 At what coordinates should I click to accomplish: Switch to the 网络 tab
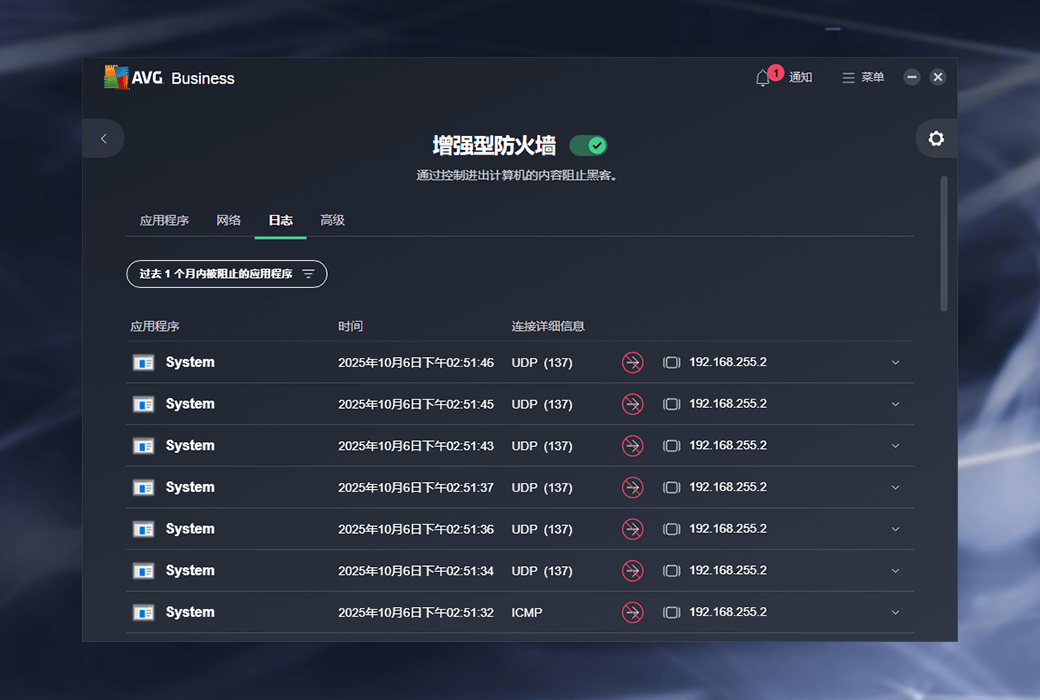229,220
